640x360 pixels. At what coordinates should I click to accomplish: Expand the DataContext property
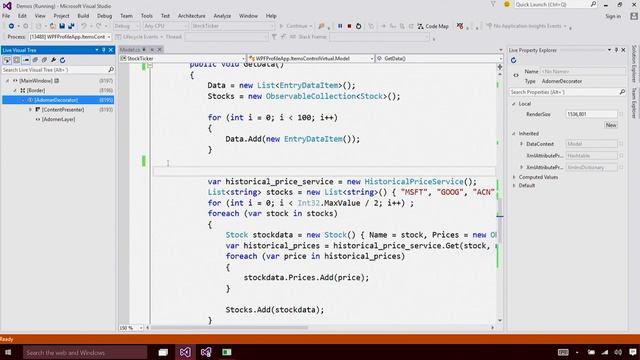pos(521,144)
